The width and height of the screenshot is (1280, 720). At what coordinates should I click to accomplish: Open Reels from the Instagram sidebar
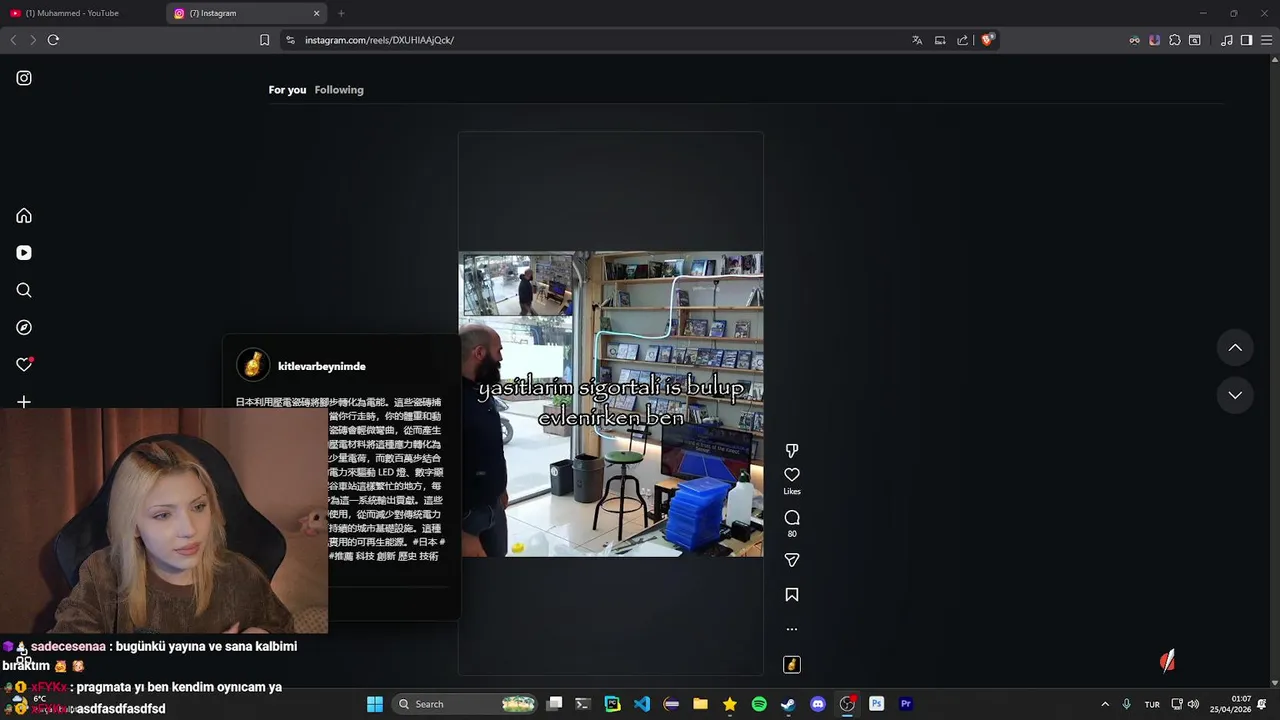pos(24,253)
